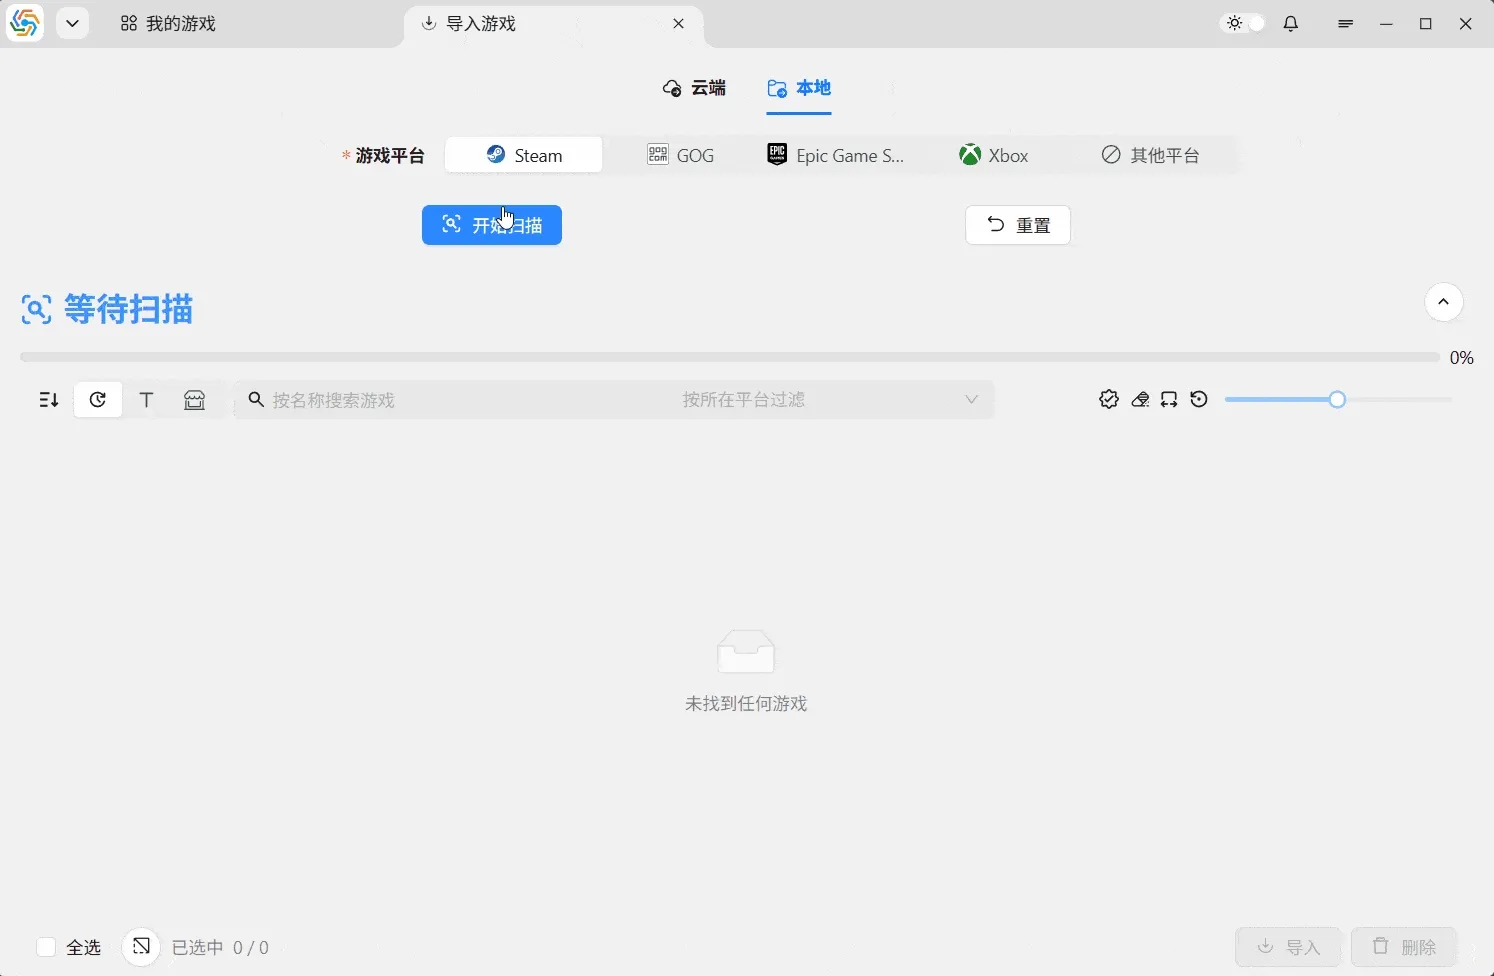The height and width of the screenshot is (976, 1494).
Task: Select sort by name T icon
Action: pos(146,400)
